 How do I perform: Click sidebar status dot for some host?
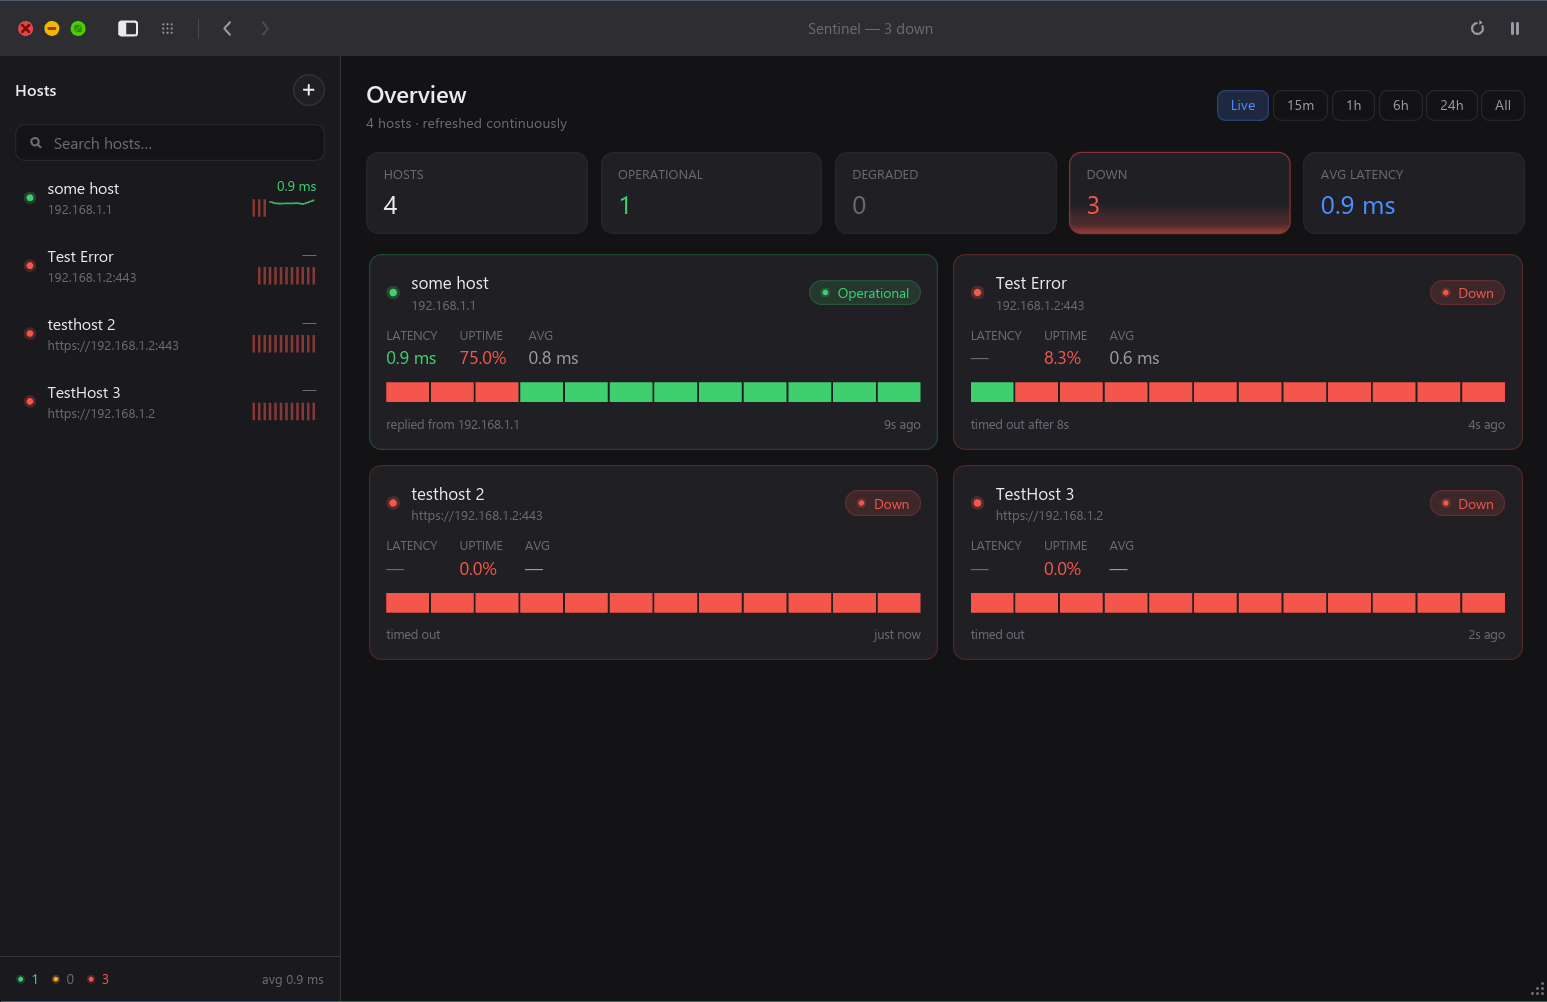coord(30,198)
